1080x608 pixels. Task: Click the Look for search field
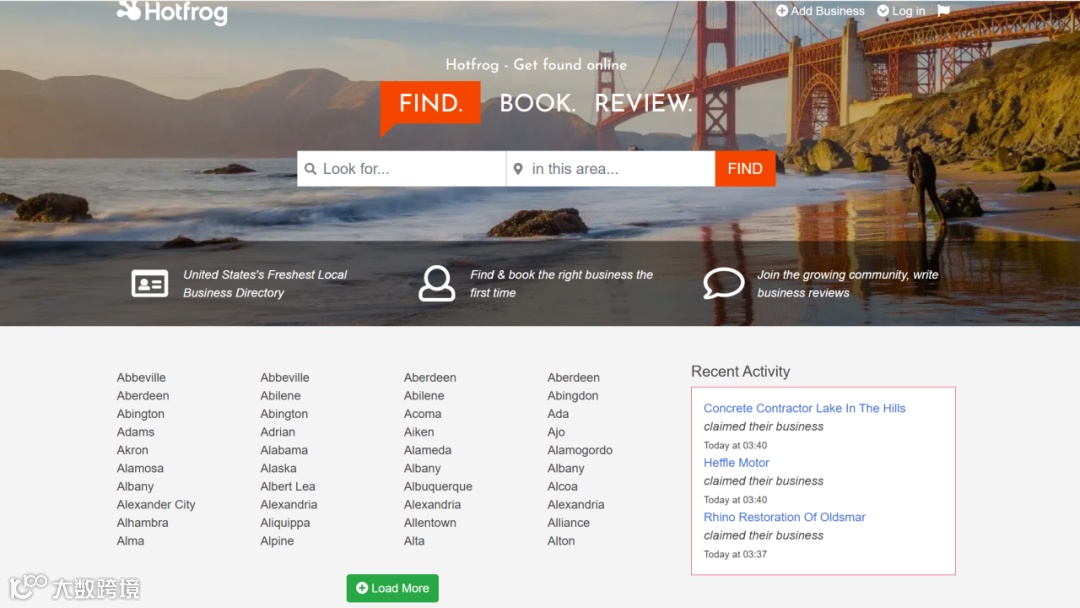click(x=402, y=169)
